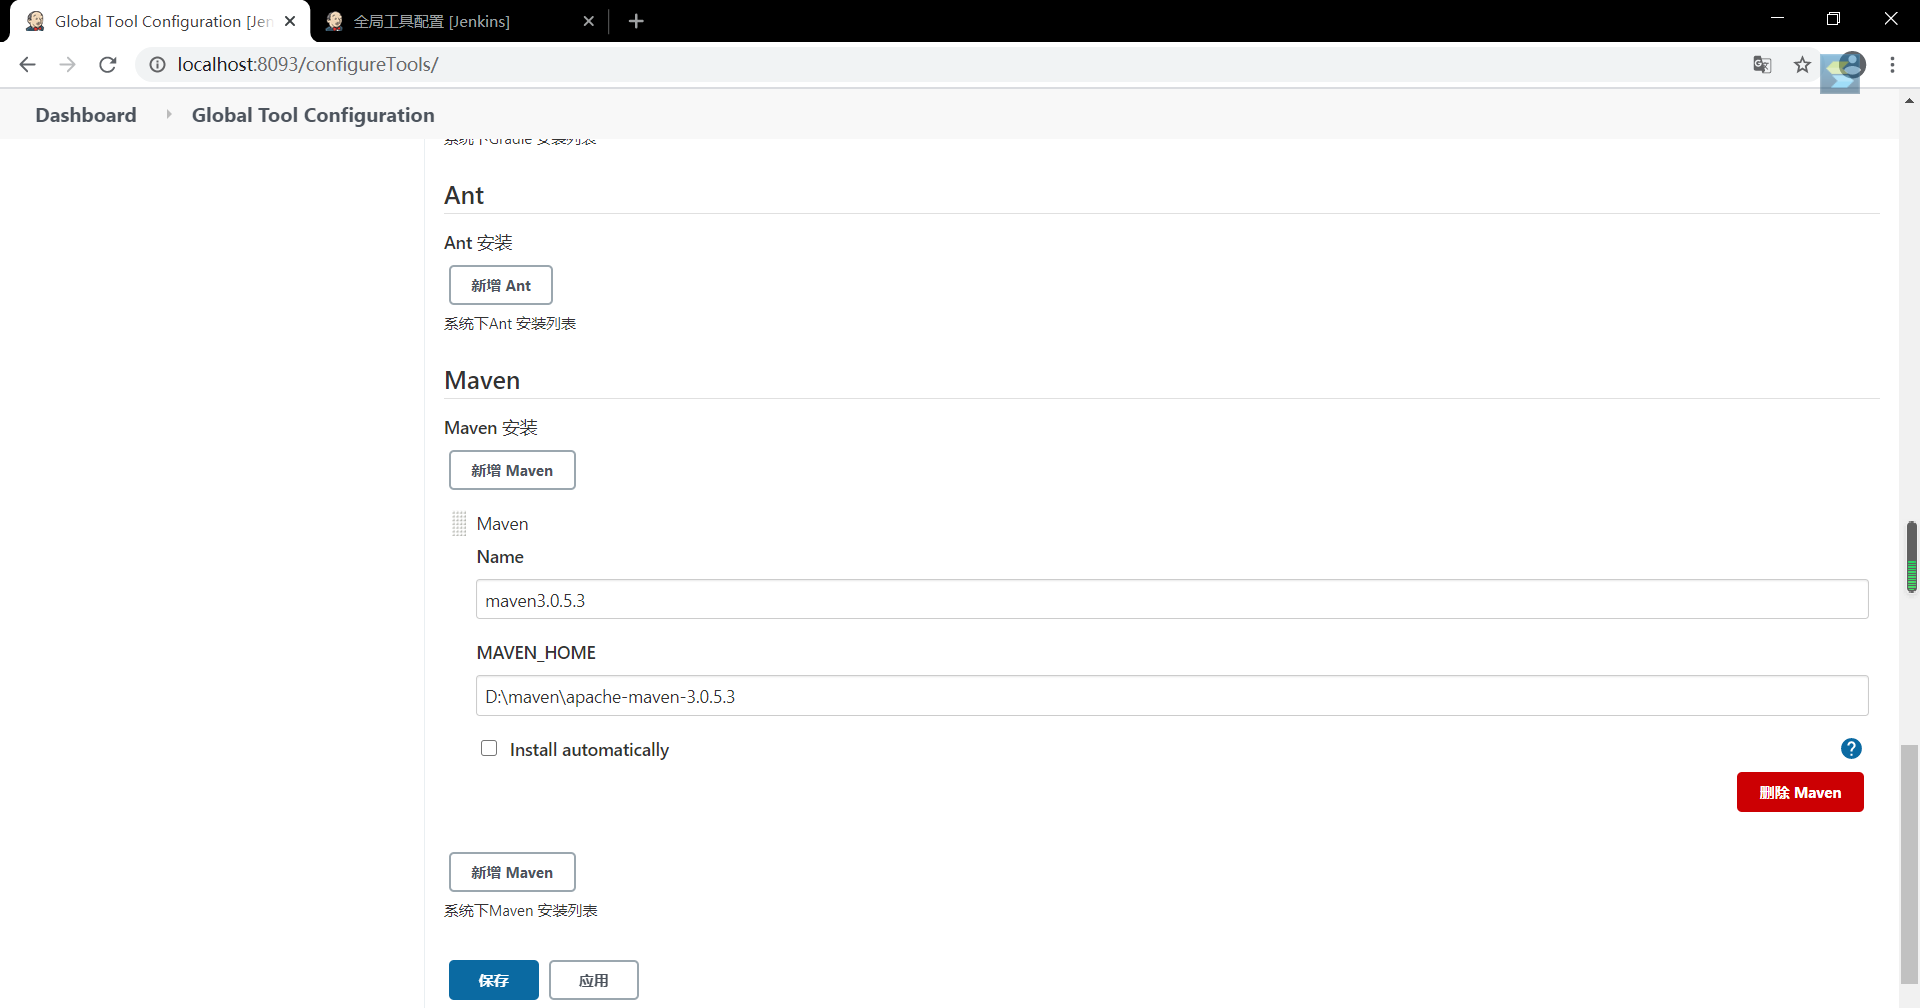Click the browser address bar URL
Viewport: 1920px width, 1008px height.
point(308,64)
